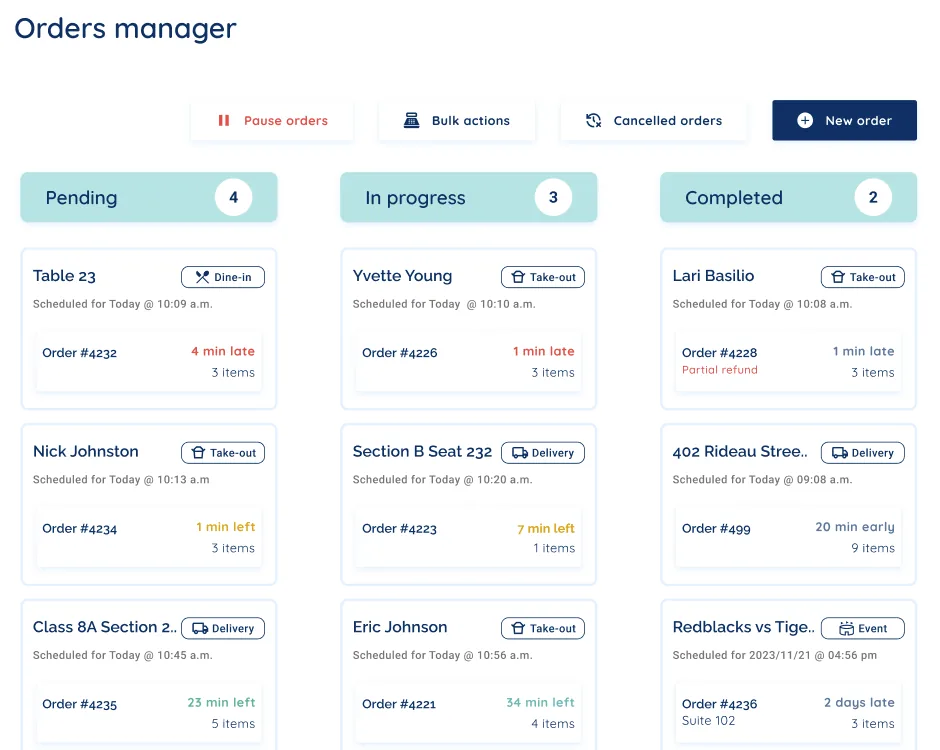940x750 pixels.
Task: Click Order #4236
Action: pos(719,704)
